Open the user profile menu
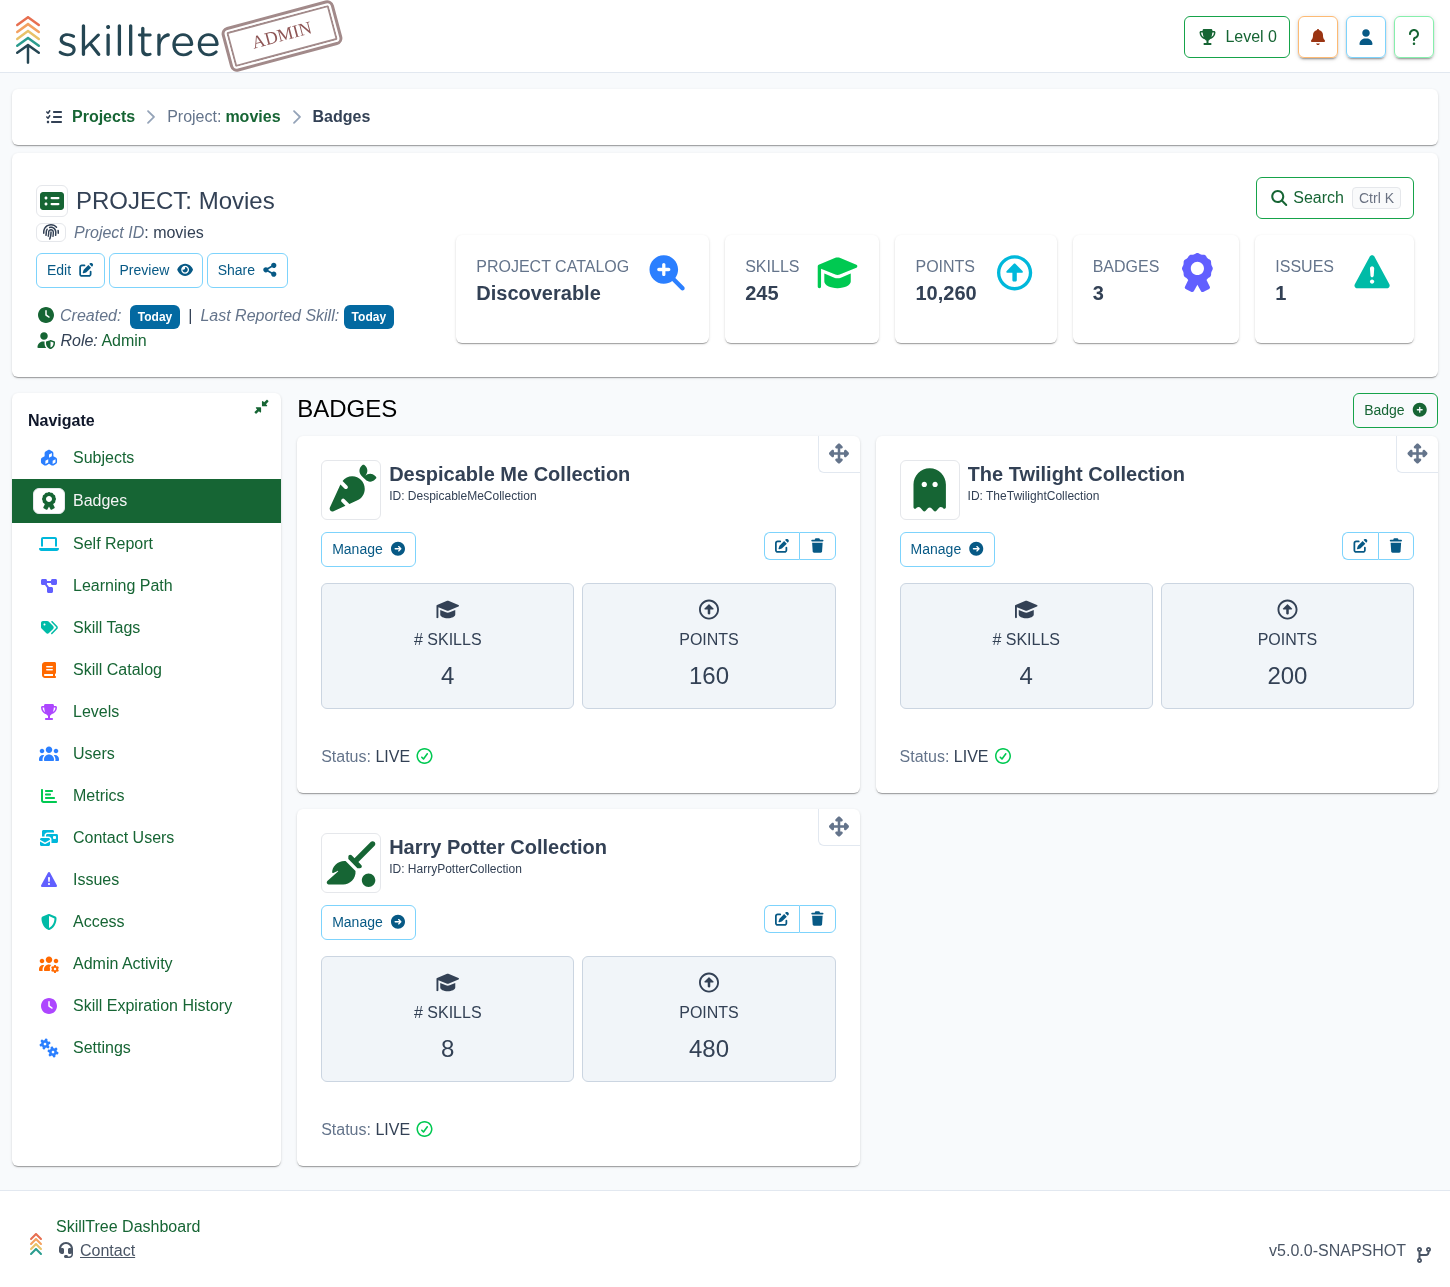Image resolution: width=1450 pixels, height=1287 pixels. (x=1366, y=37)
